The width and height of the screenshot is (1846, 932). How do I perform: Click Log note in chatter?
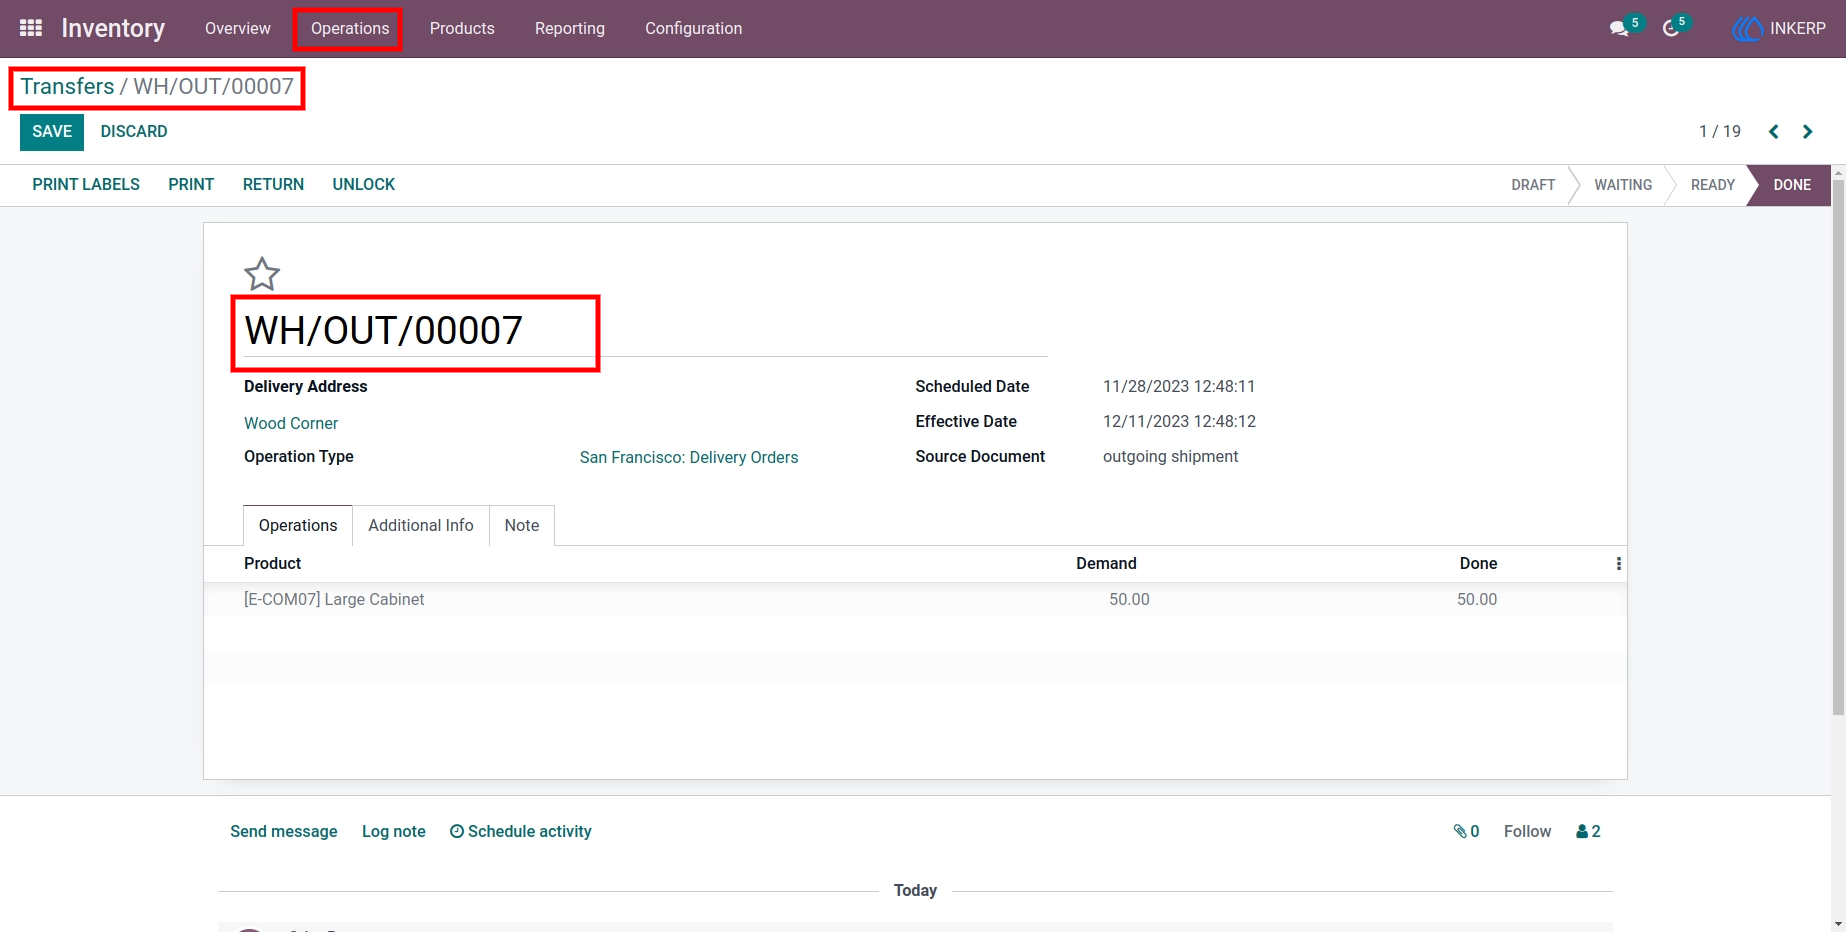(394, 831)
